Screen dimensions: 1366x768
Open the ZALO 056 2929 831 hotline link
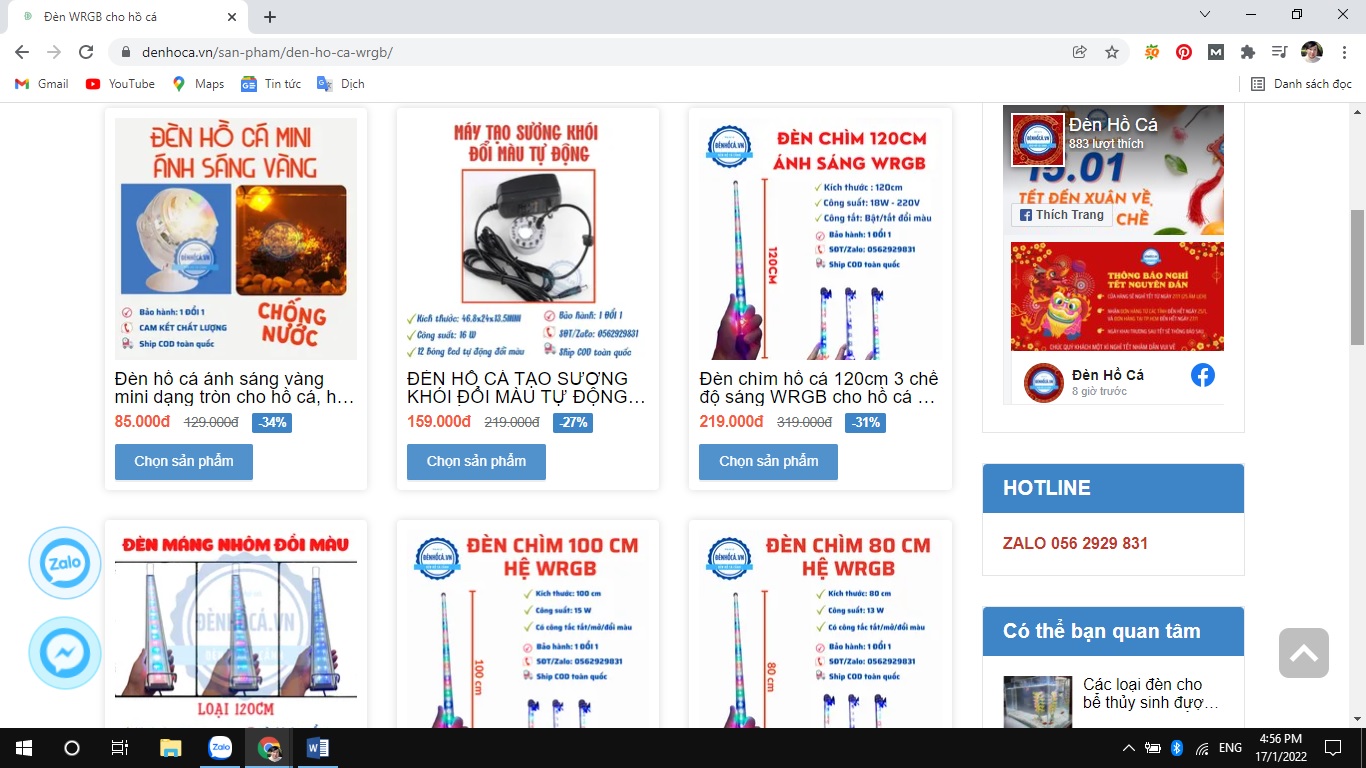click(x=1075, y=543)
